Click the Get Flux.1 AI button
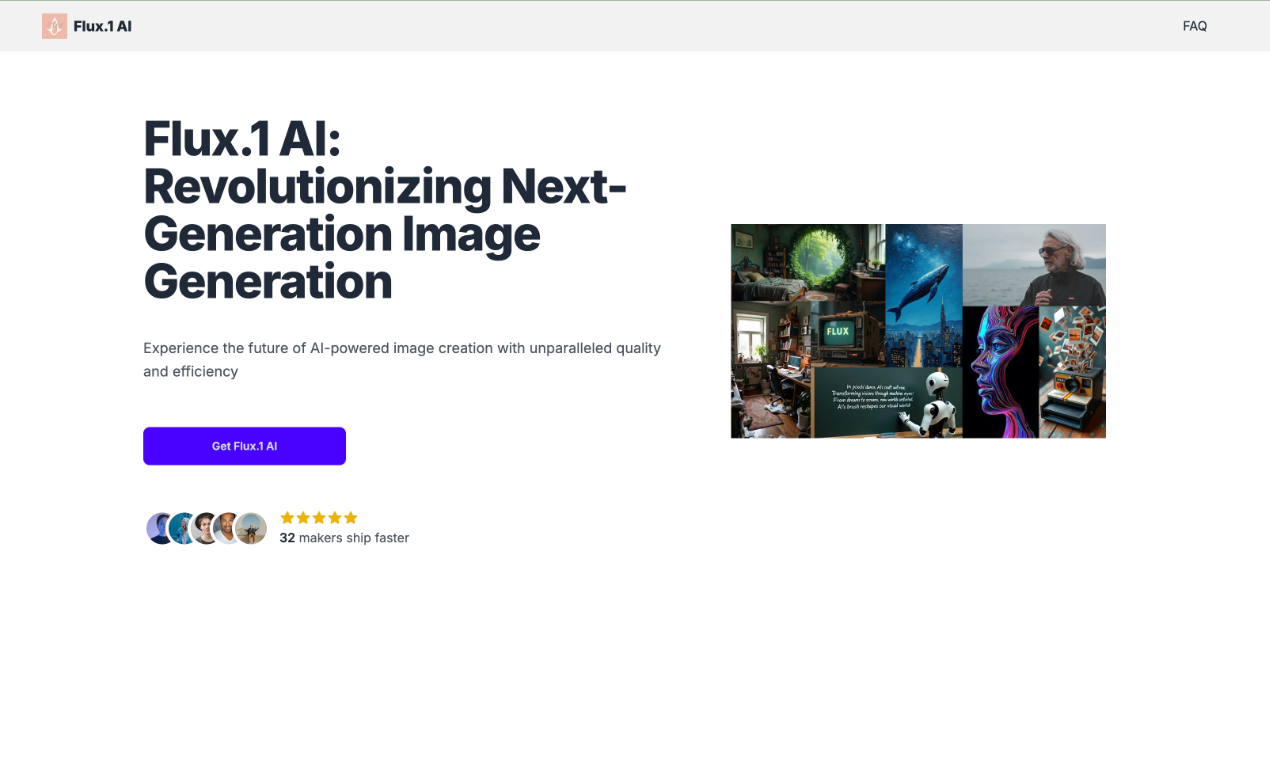The height and width of the screenshot is (760, 1270). coord(244,446)
